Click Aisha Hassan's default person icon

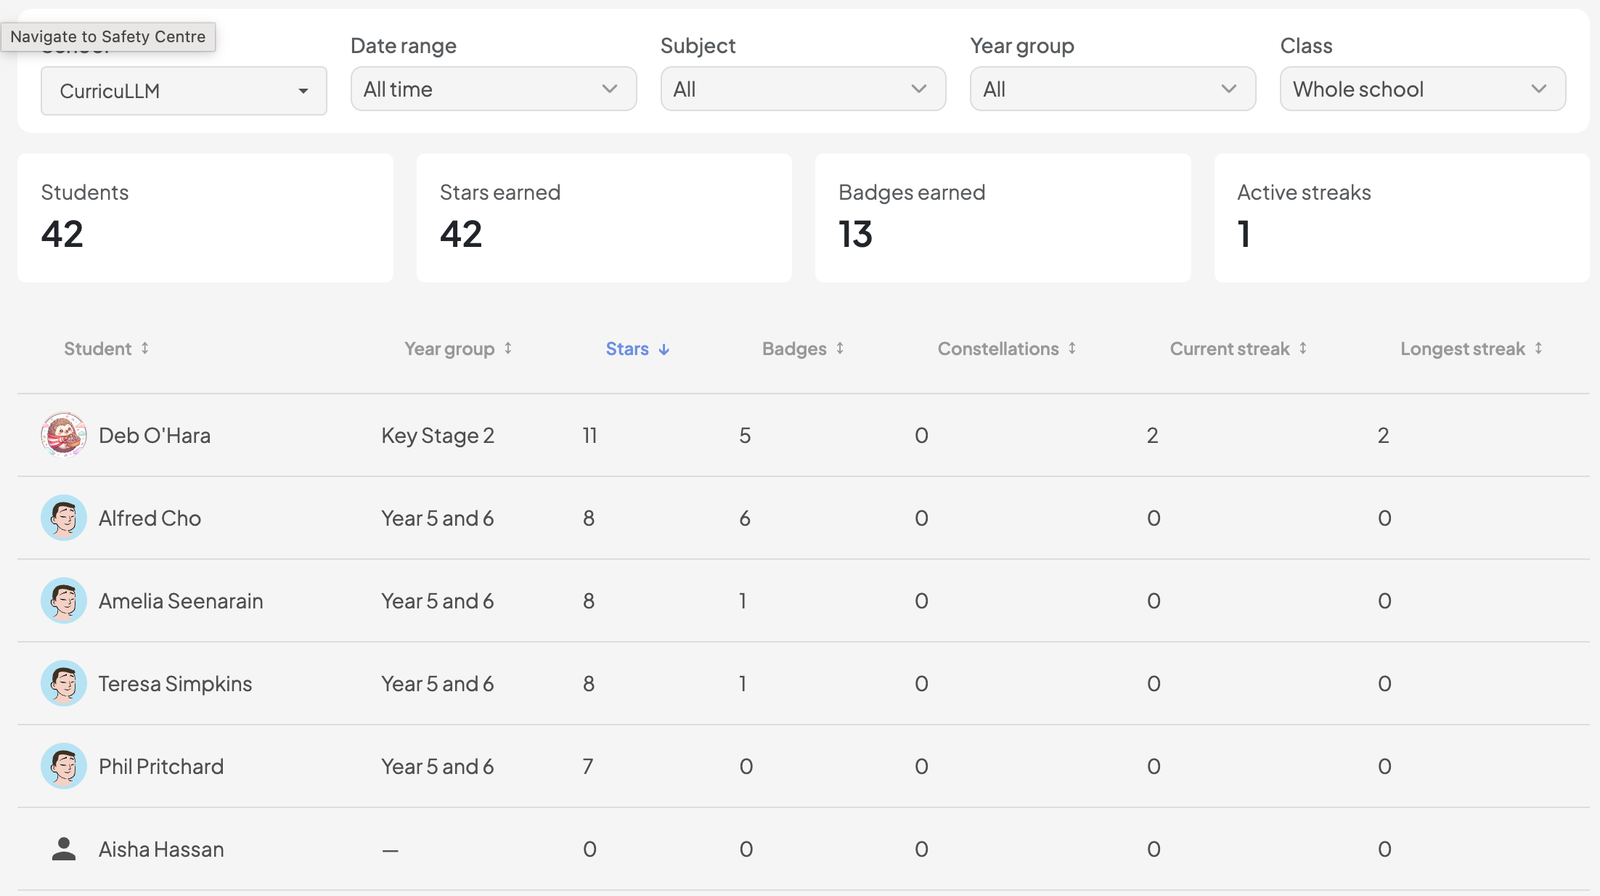coord(64,849)
